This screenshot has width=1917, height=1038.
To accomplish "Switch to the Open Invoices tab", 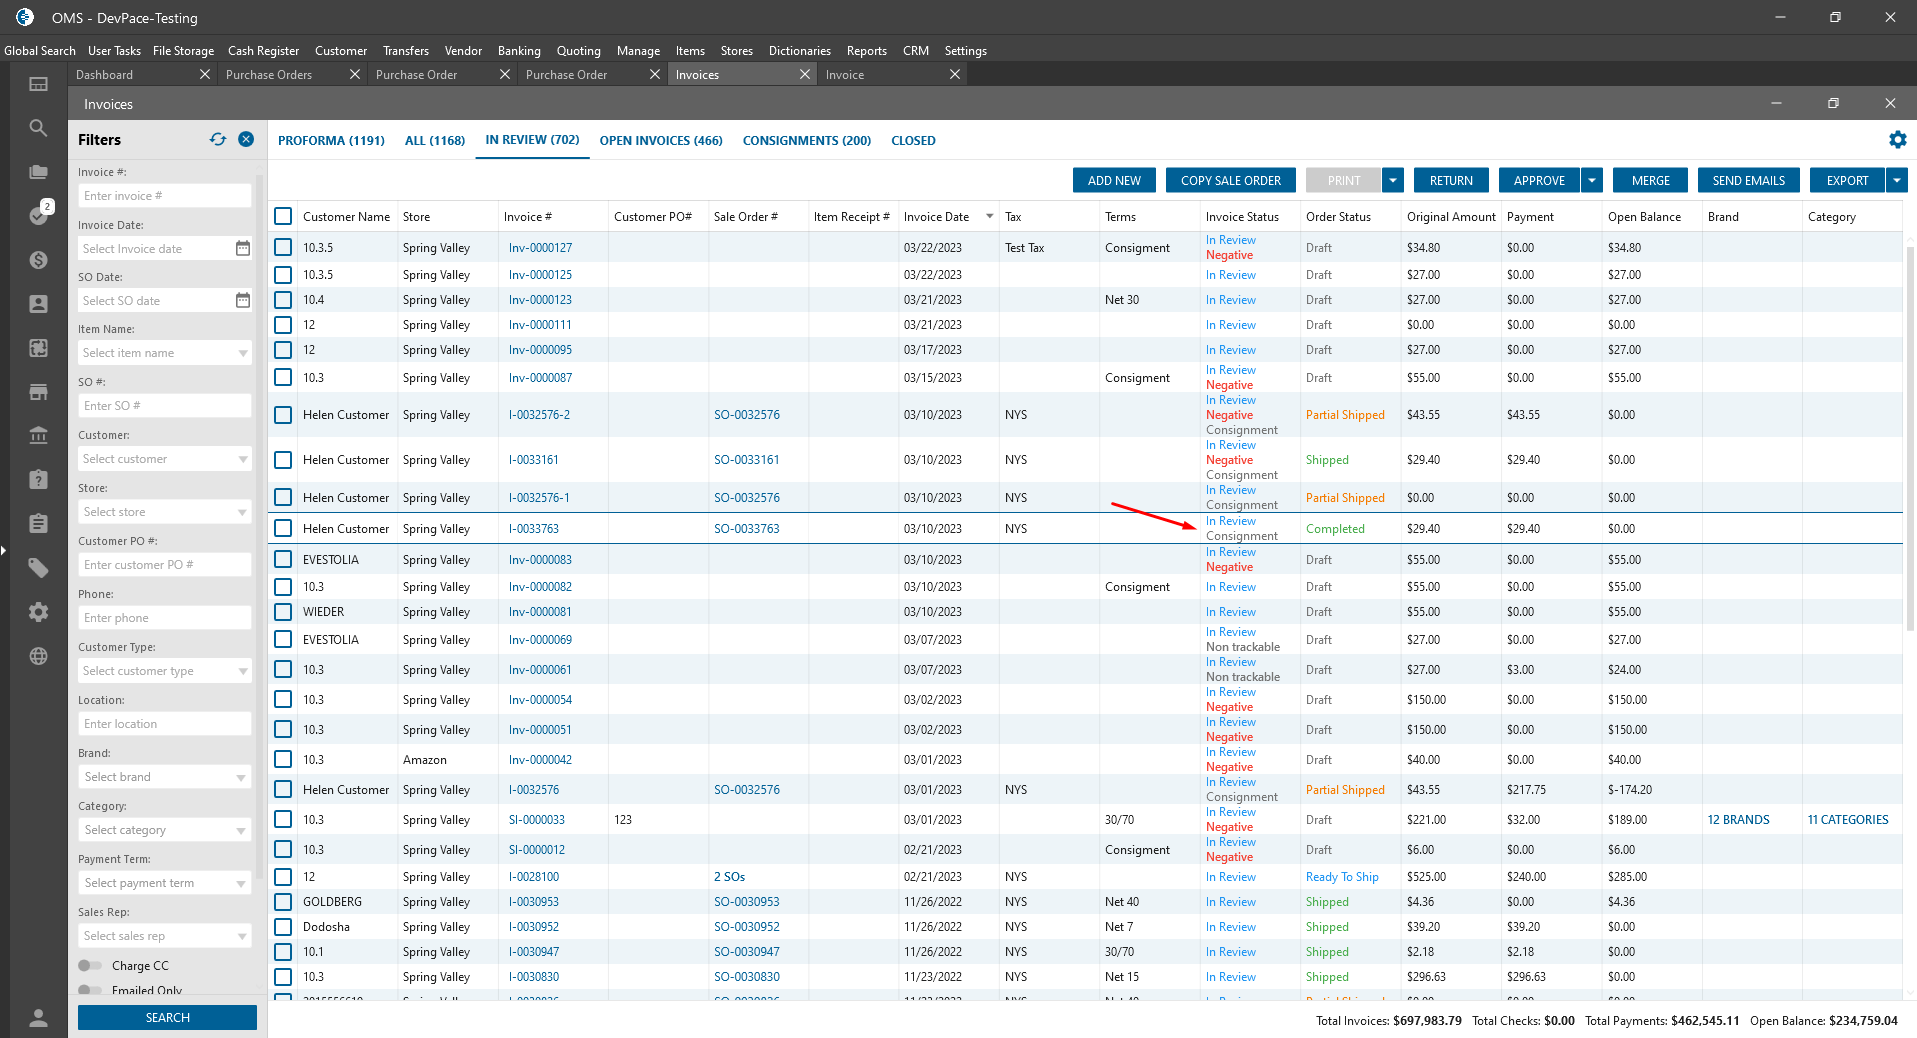I will tap(660, 141).
